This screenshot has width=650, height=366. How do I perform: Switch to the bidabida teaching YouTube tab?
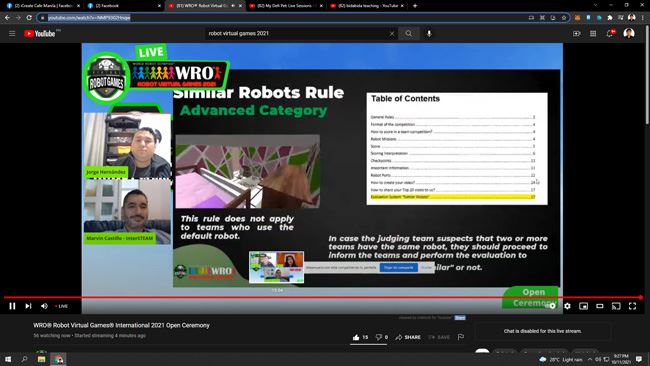point(366,6)
